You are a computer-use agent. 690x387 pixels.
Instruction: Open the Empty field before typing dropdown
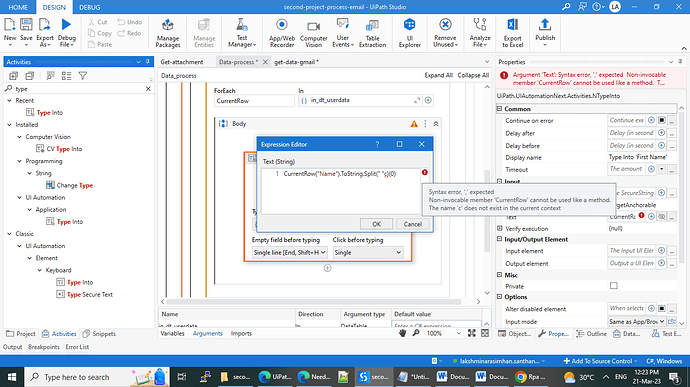pyautogui.click(x=289, y=253)
